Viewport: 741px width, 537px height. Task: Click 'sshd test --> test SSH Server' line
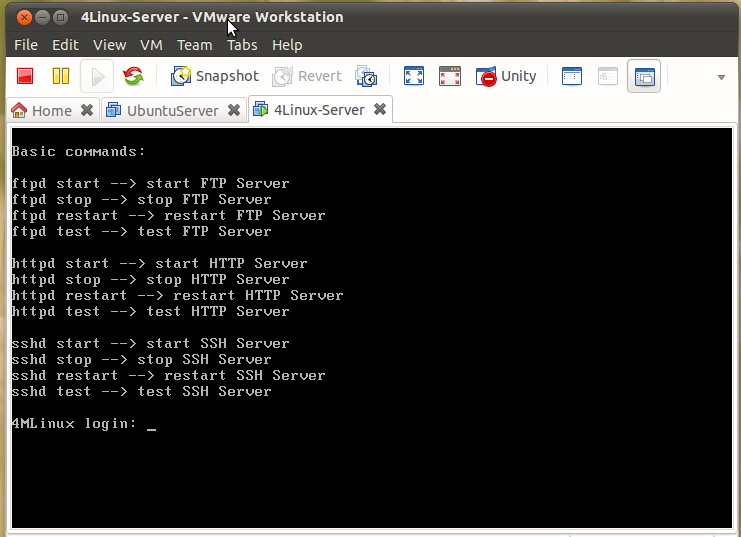[x=141, y=391]
